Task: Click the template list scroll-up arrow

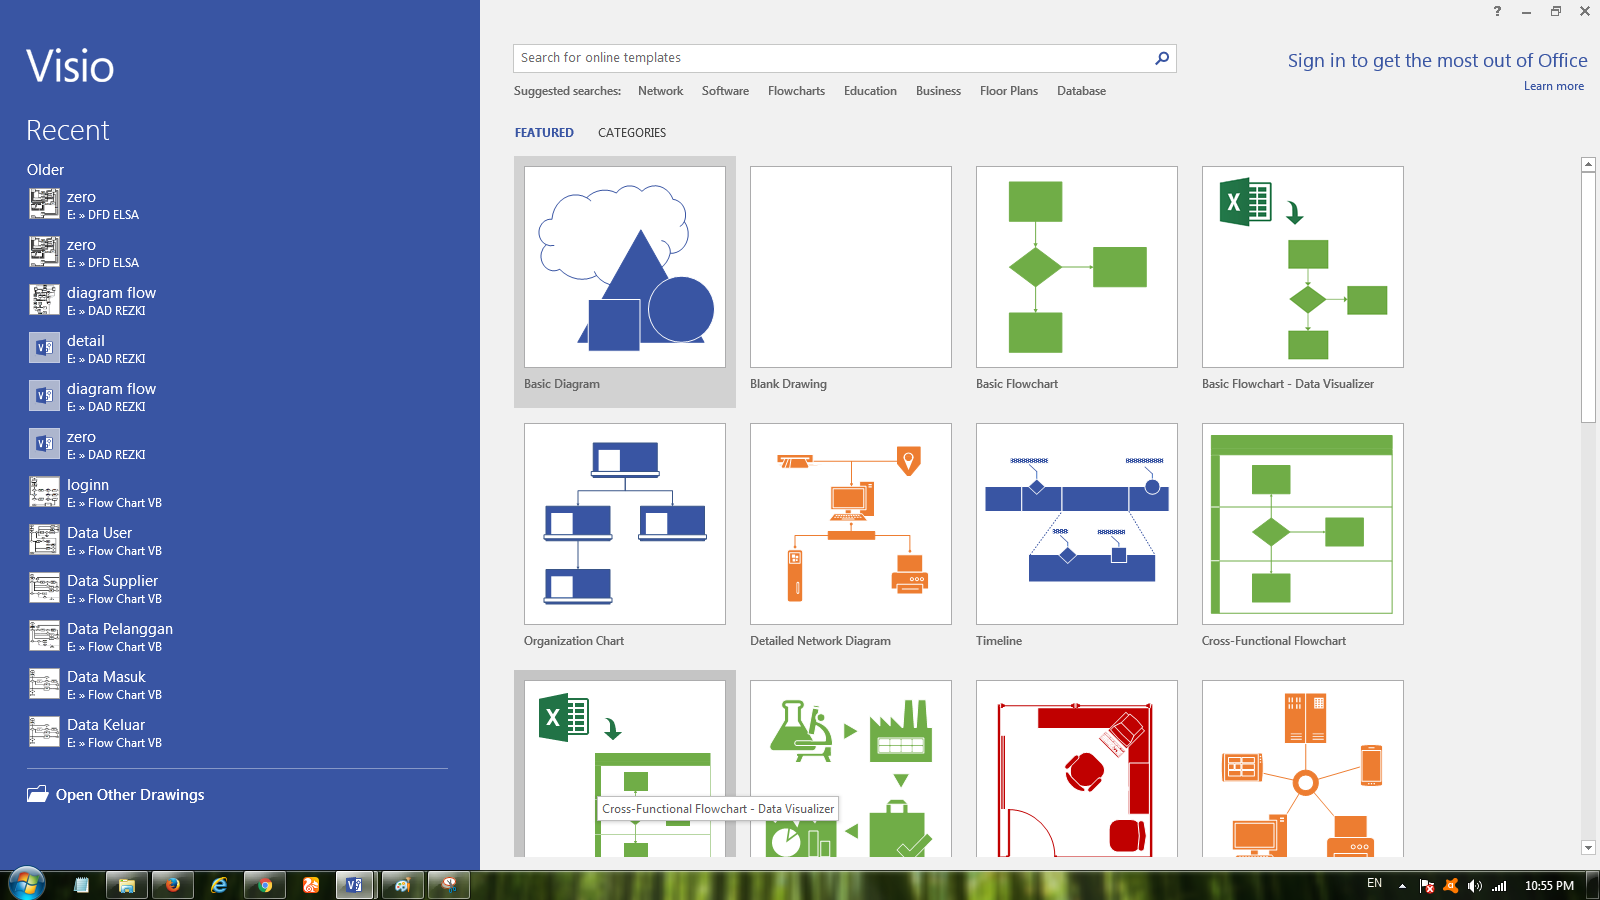Action: point(1588,164)
